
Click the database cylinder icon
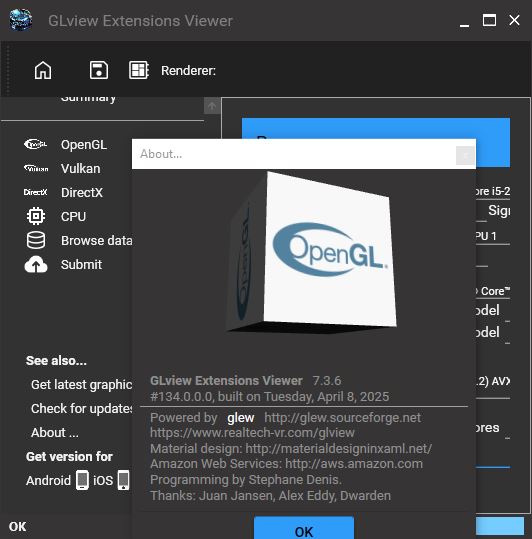click(36, 240)
